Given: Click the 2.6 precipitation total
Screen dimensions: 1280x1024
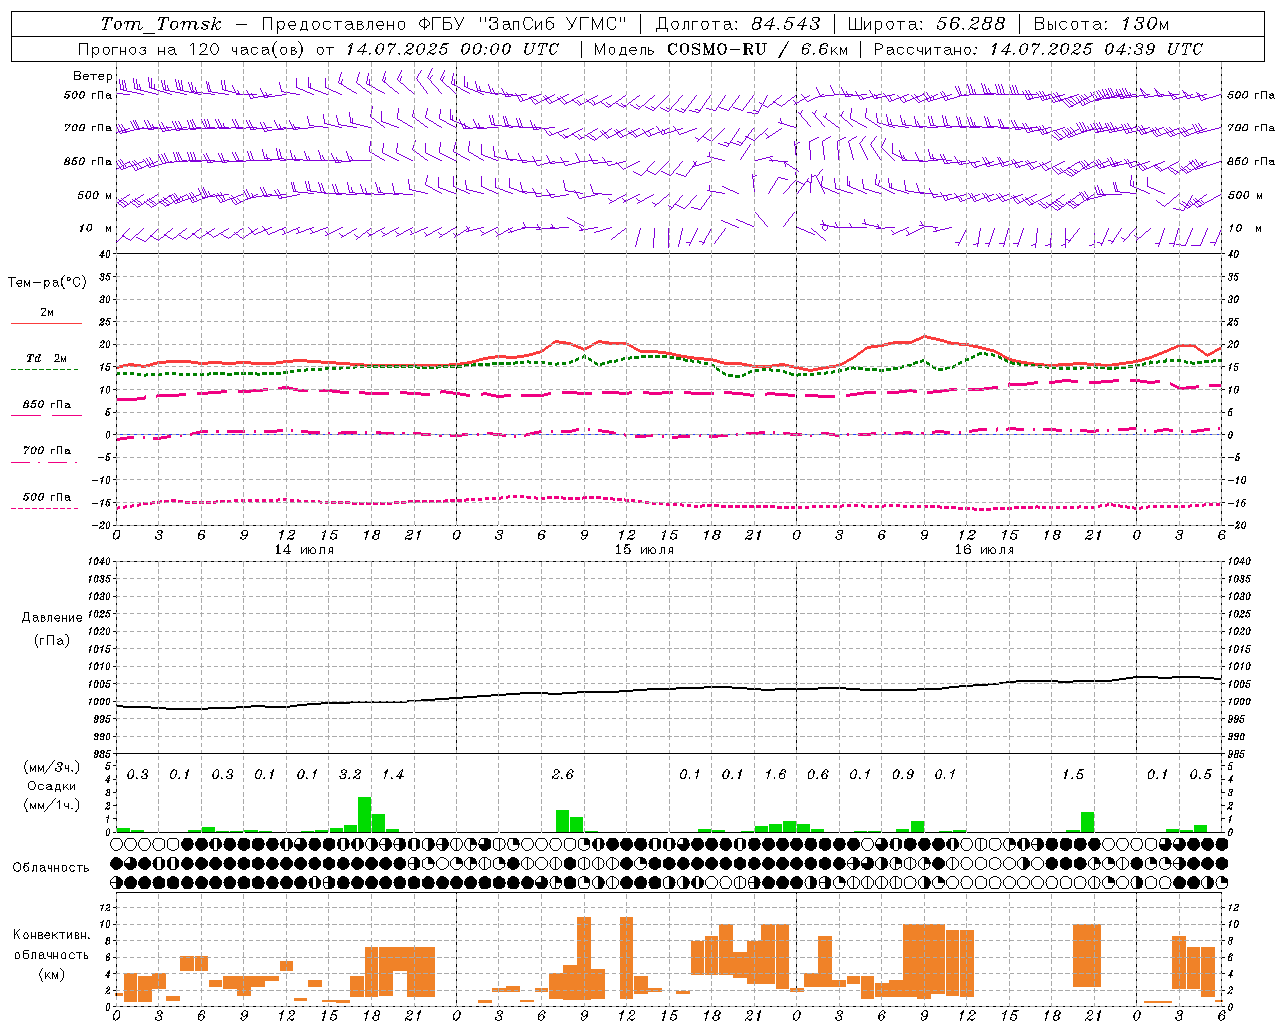Looking at the screenshot, I should [x=563, y=774].
